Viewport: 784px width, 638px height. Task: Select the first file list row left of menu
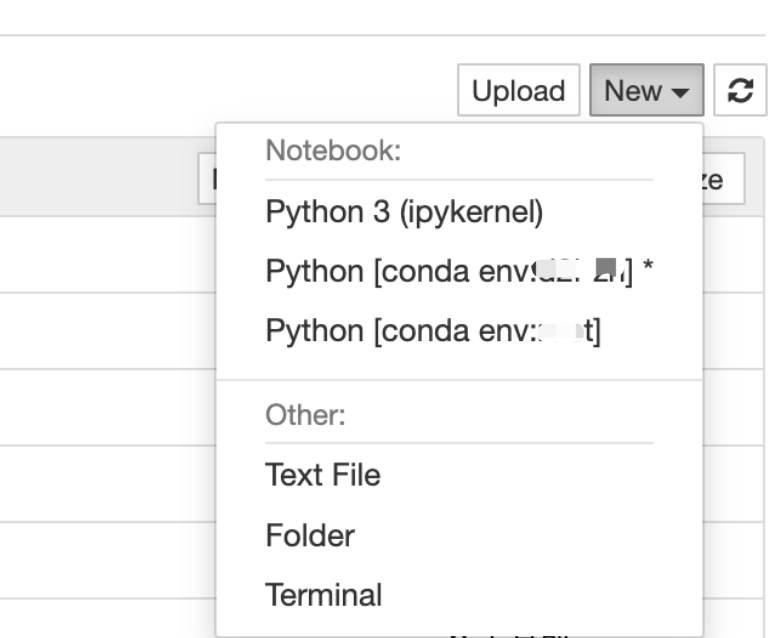click(x=100, y=254)
